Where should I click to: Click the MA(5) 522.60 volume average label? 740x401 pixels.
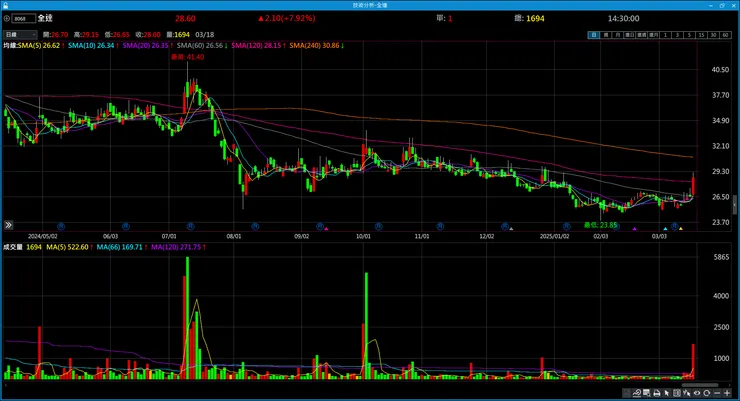[x=67, y=247]
